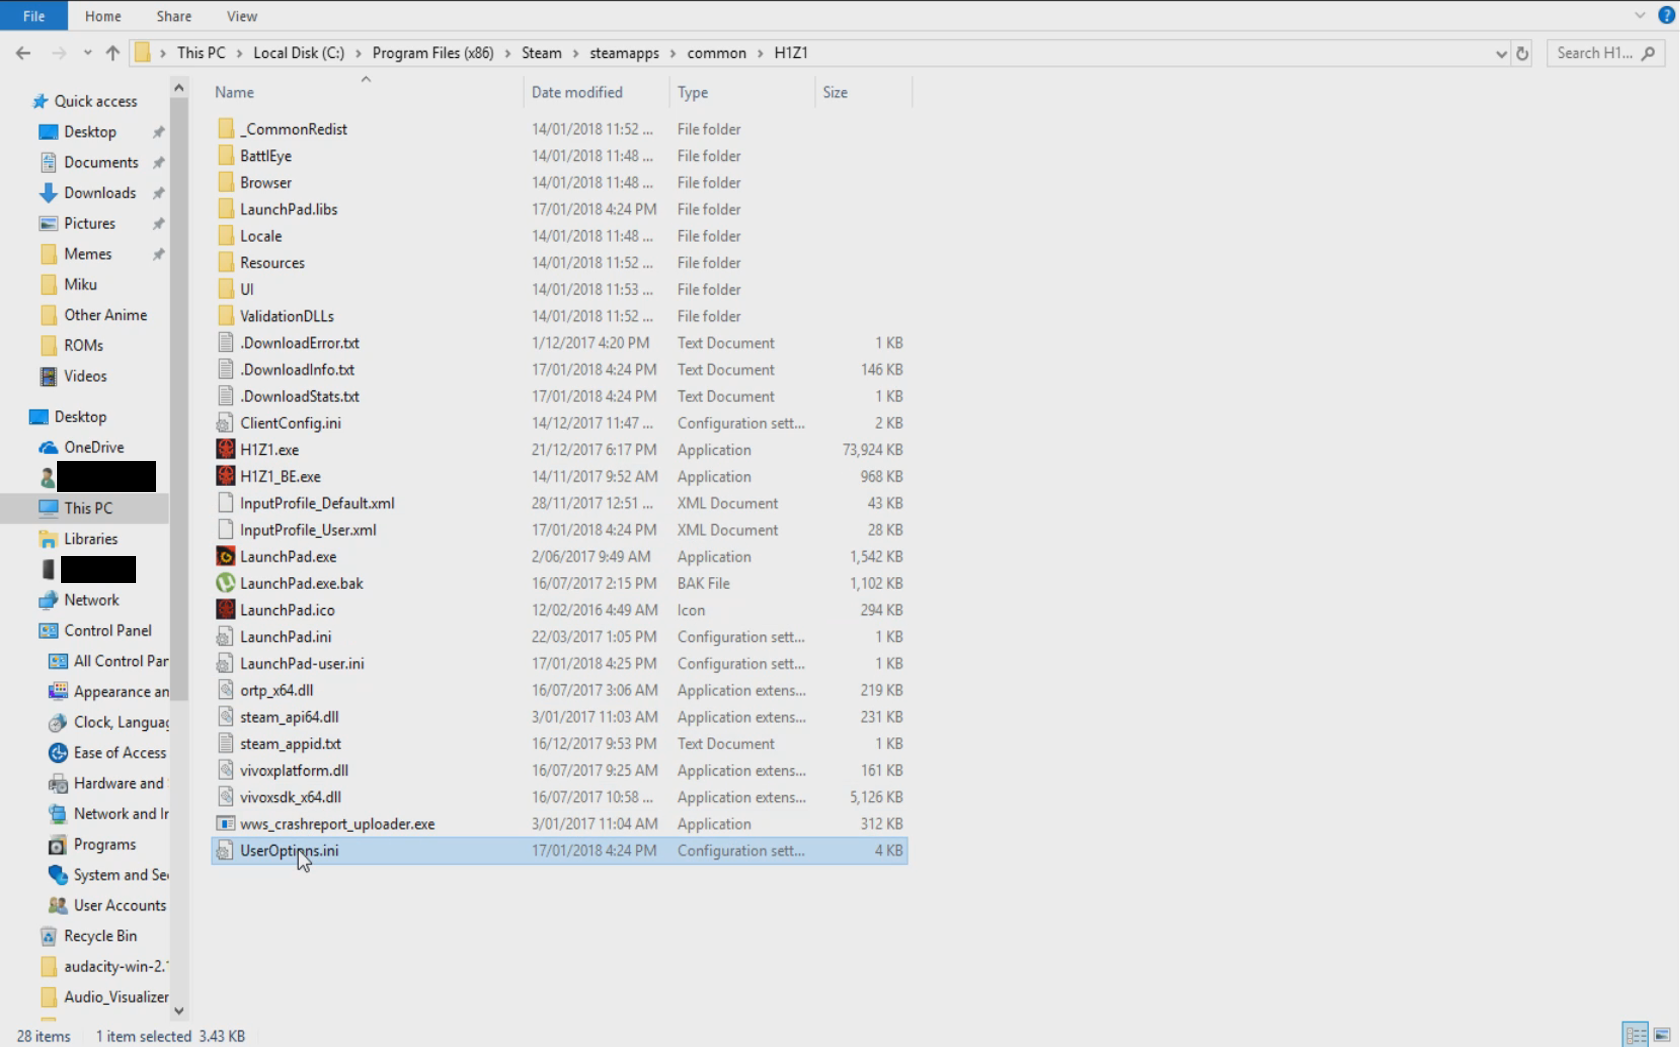Click the LaunchPad.exe application icon
Screen dimensions: 1680x1047
click(x=226, y=557)
